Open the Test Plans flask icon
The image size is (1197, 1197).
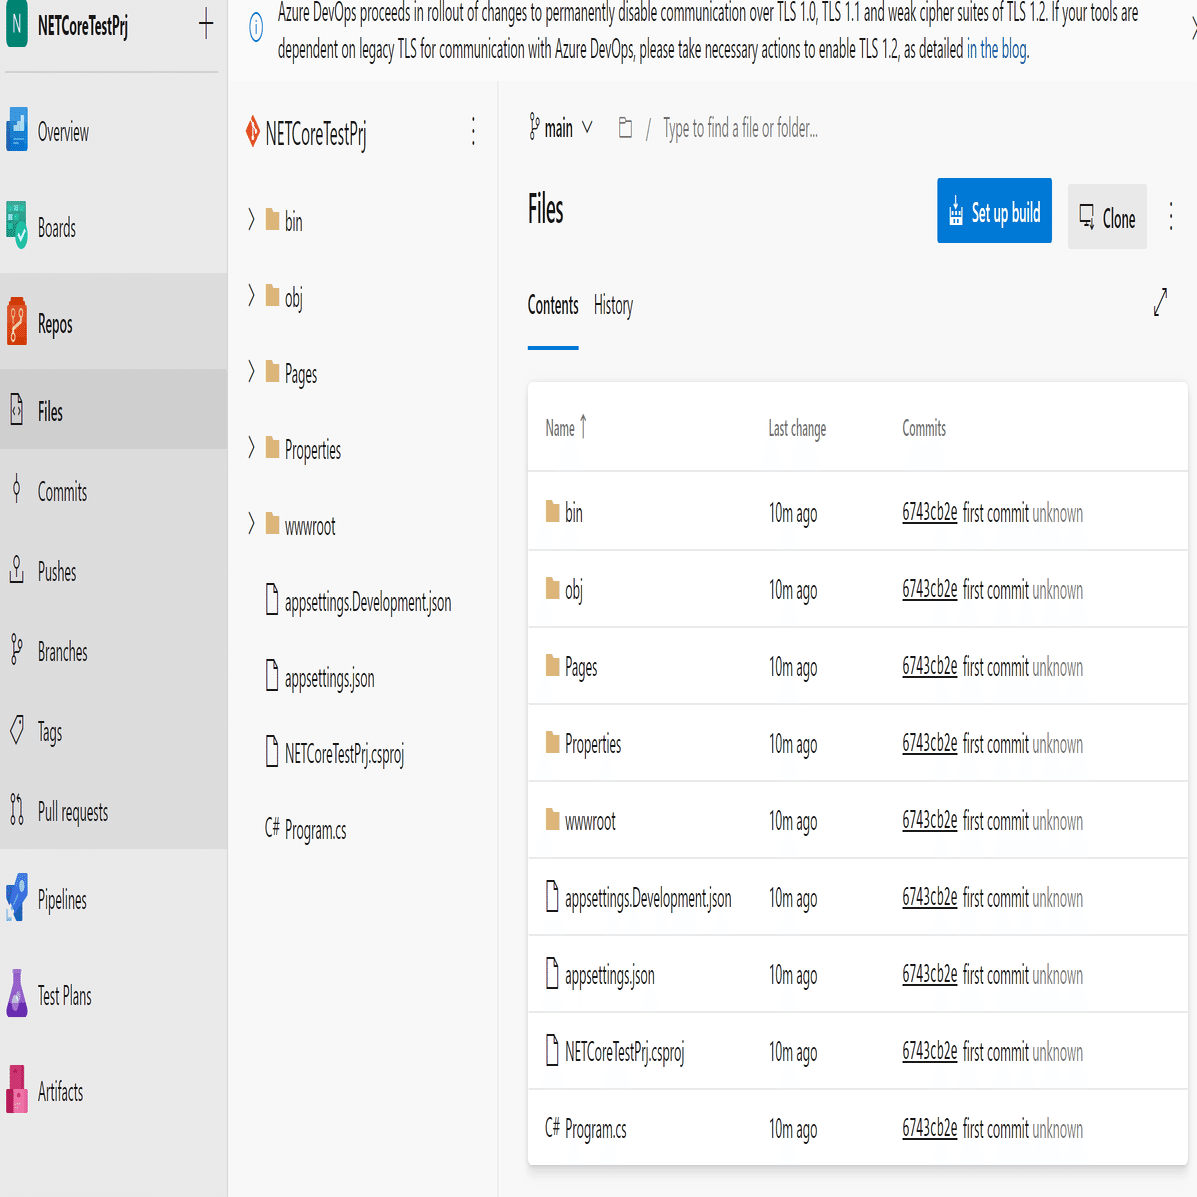pos(17,993)
